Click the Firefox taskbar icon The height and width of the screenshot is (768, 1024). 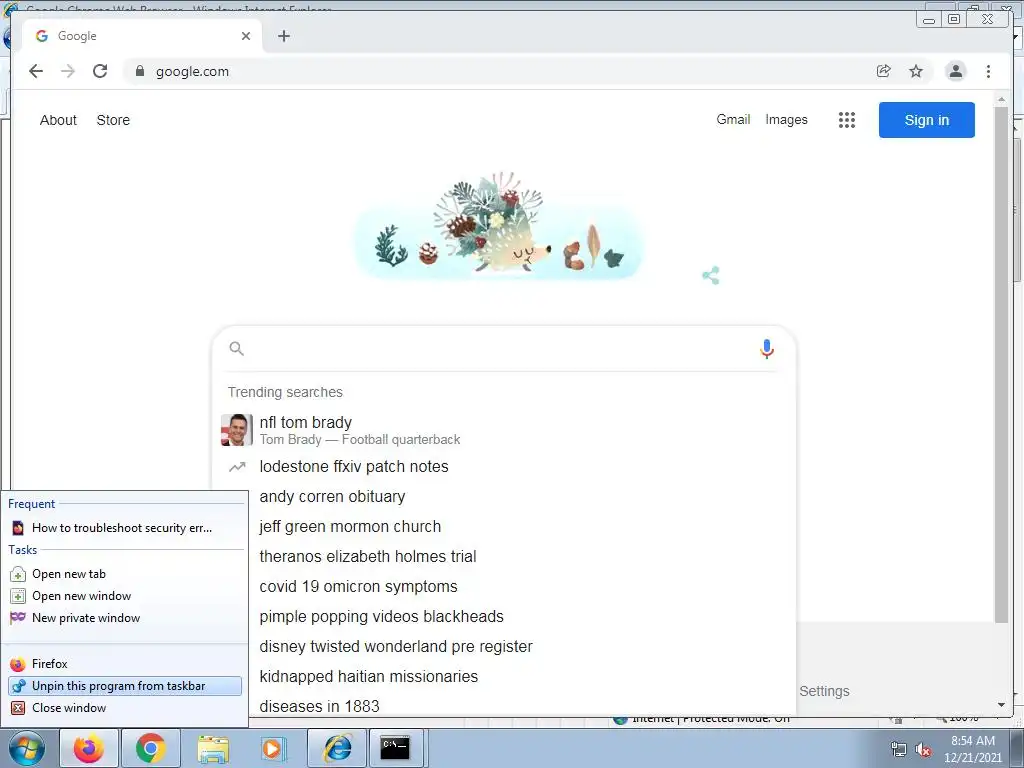89,748
